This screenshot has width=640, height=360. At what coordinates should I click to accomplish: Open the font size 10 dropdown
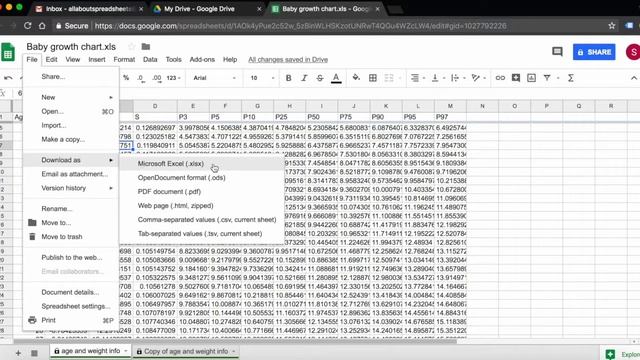[262, 78]
